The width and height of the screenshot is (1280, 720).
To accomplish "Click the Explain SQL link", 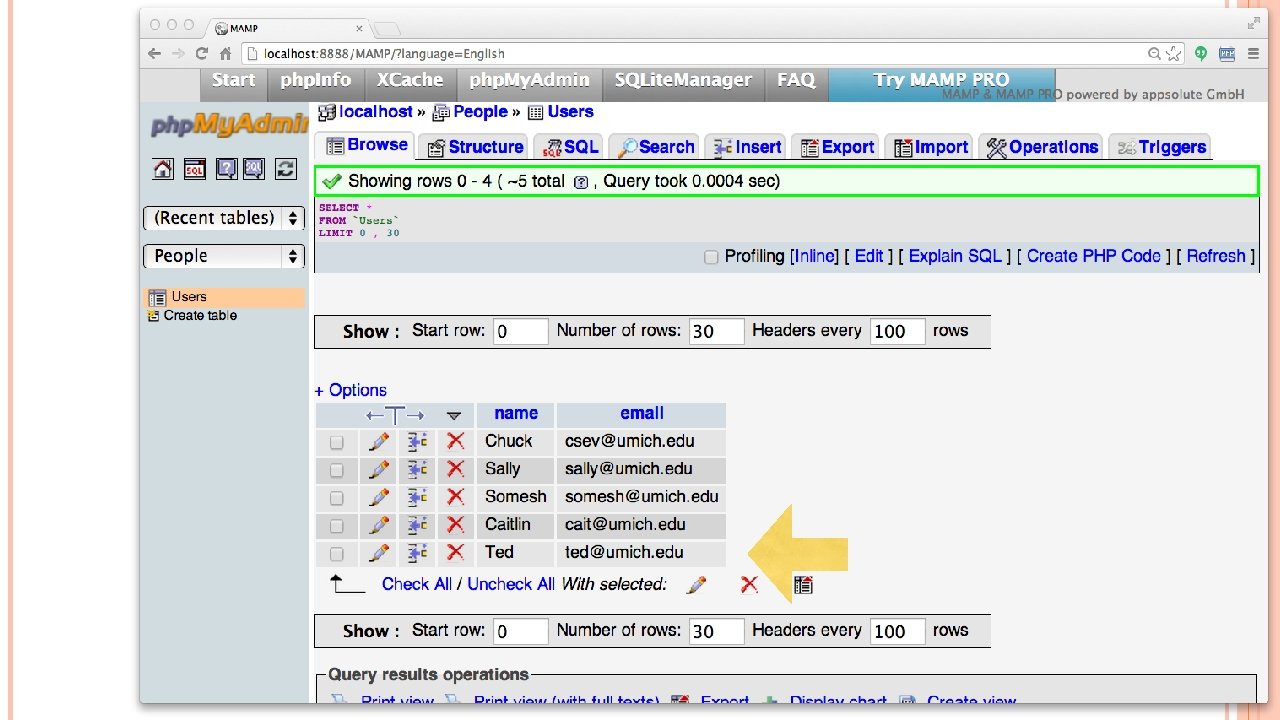I will click(x=955, y=256).
